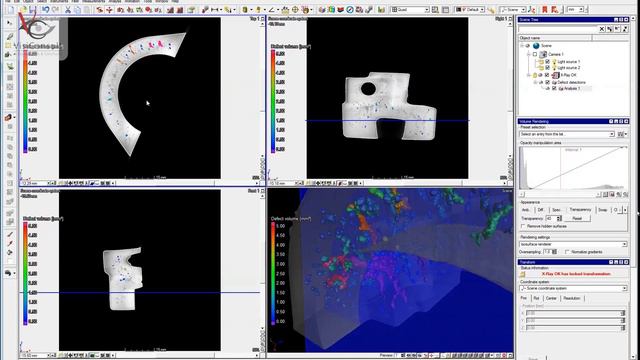The height and width of the screenshot is (360, 640).
Task: Toggle the Camera 1 checkbox
Action: tap(535, 54)
